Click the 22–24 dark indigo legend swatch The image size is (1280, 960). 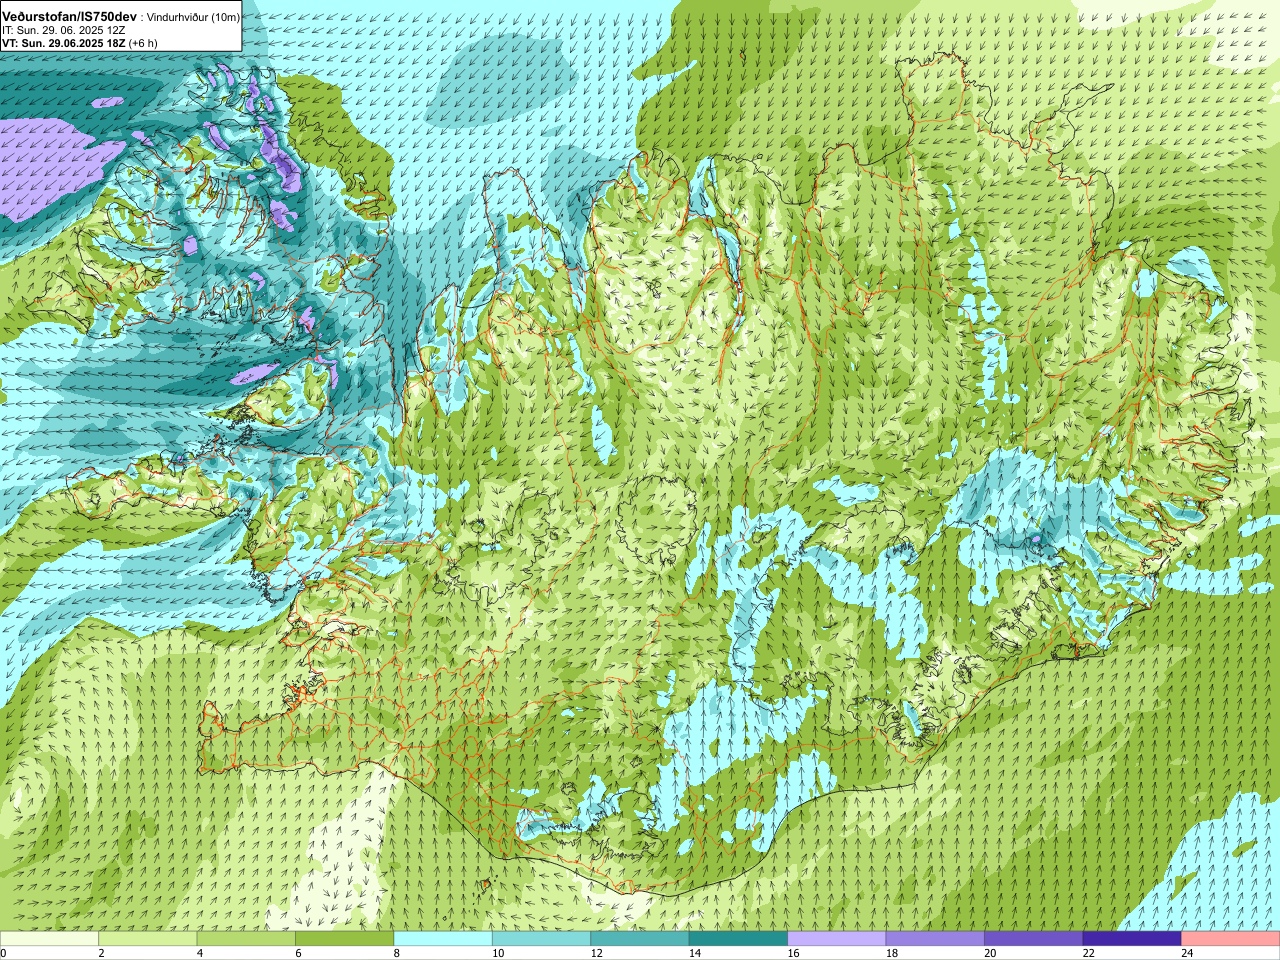tap(1132, 939)
